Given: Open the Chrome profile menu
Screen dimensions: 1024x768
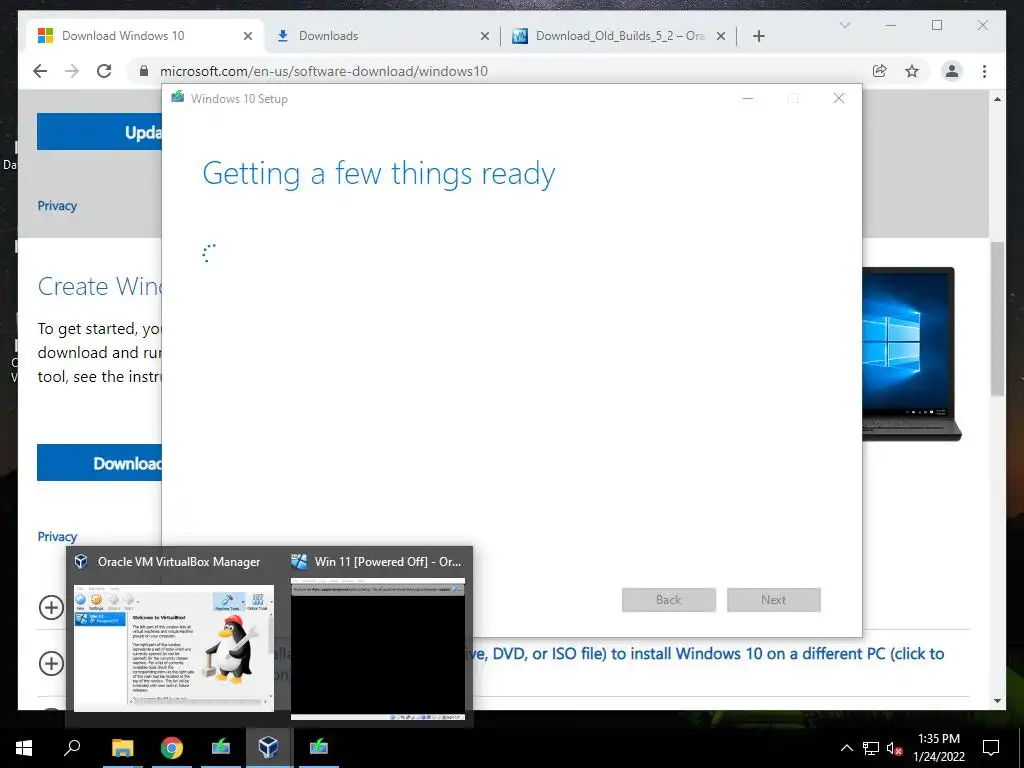Looking at the screenshot, I should pos(952,71).
